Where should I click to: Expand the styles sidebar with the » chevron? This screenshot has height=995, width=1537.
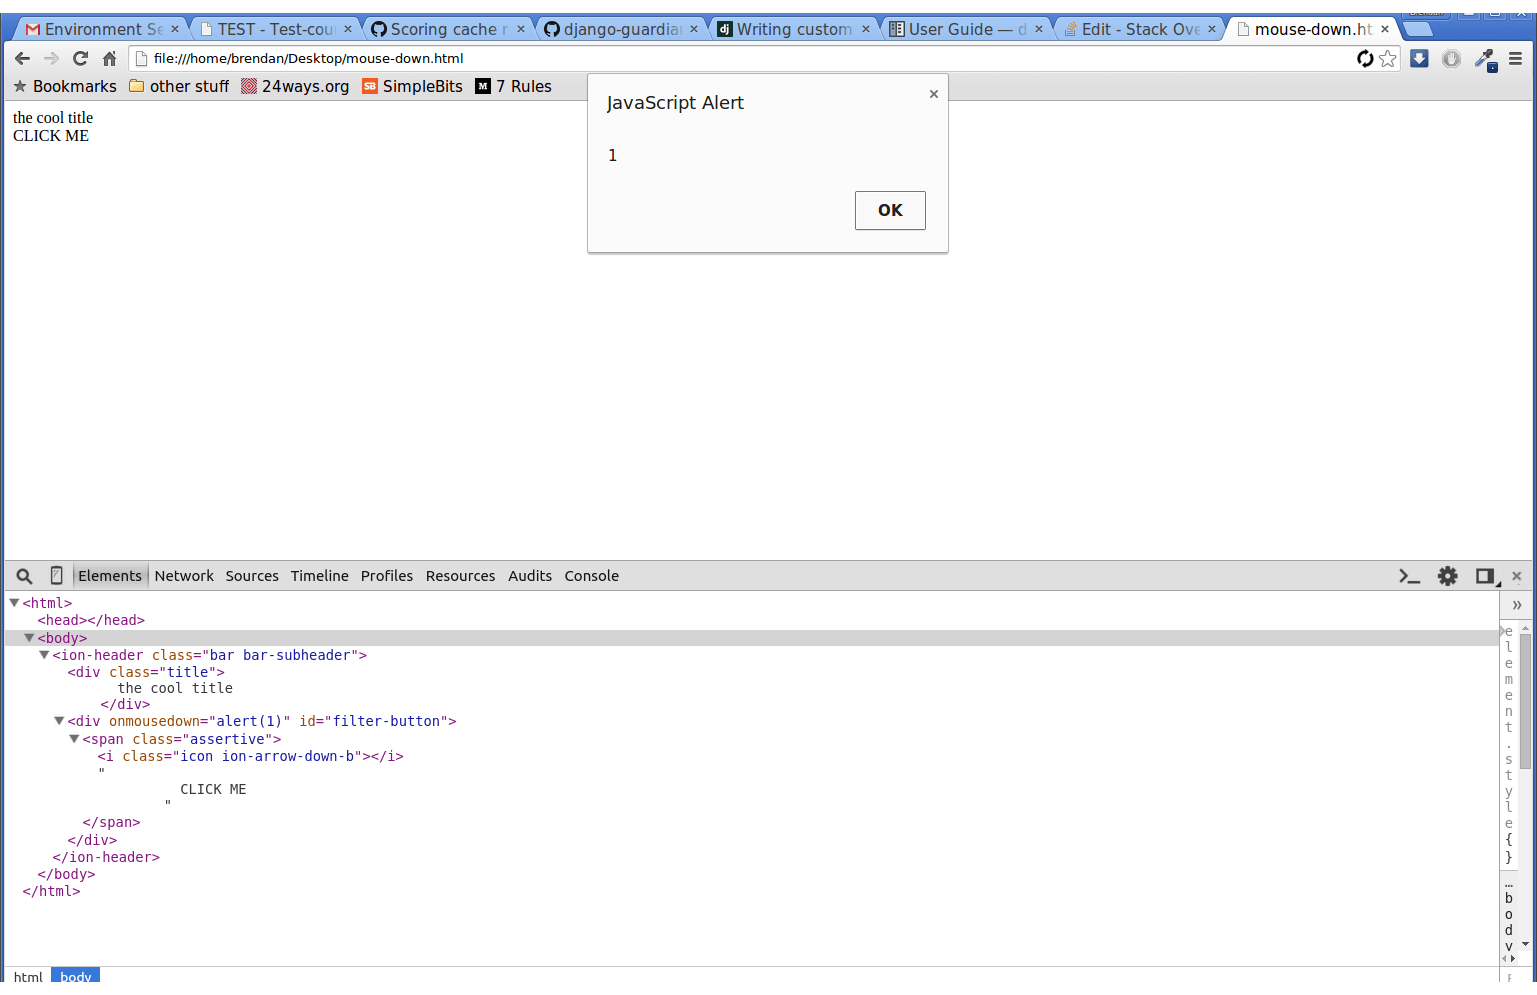point(1517,605)
